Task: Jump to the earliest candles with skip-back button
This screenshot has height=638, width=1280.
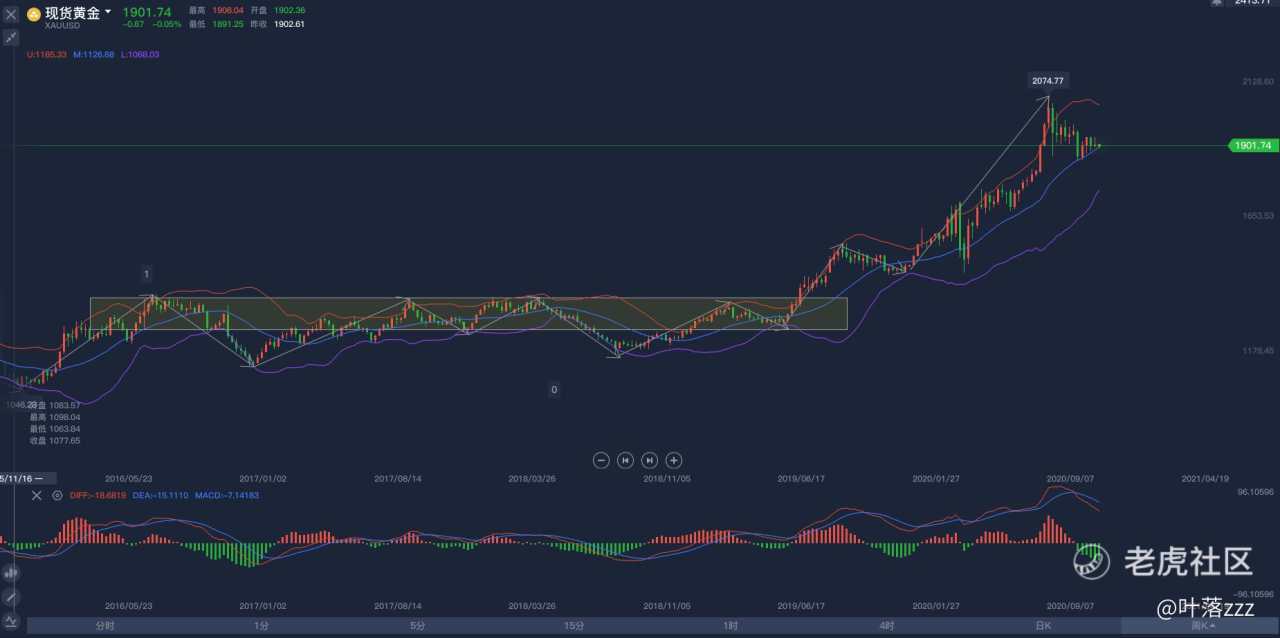Action: [x=625, y=460]
